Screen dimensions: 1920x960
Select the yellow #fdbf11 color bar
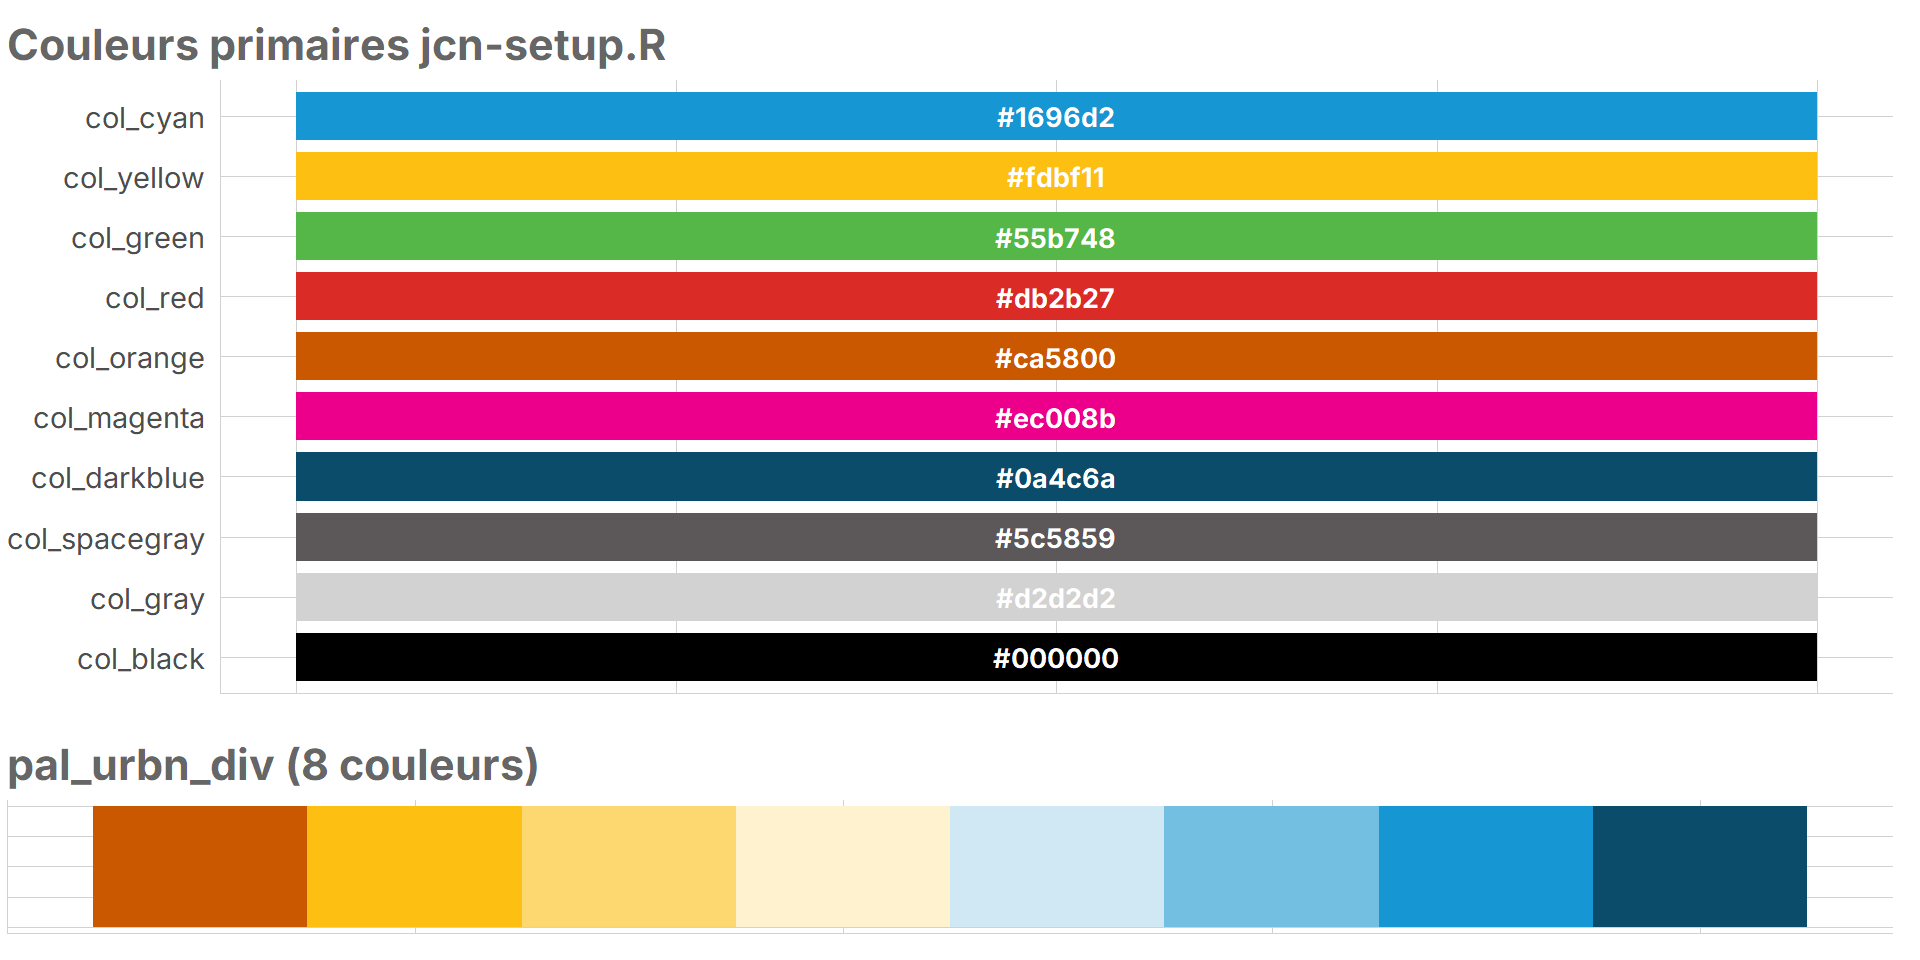1056,176
